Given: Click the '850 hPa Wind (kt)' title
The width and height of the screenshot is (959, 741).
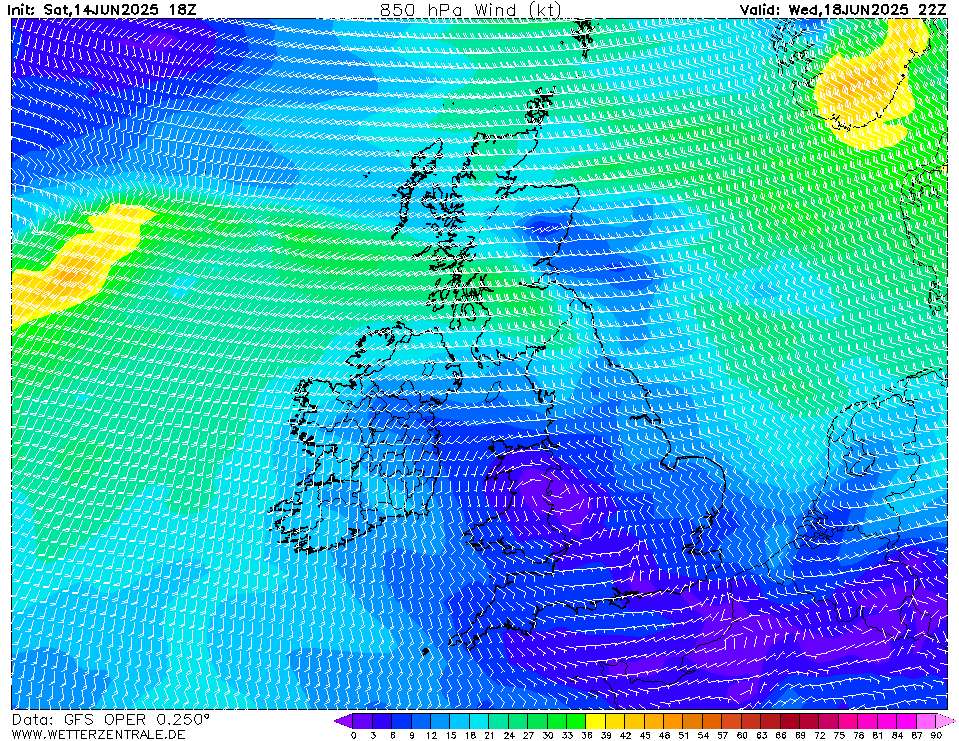Looking at the screenshot, I should 470,10.
